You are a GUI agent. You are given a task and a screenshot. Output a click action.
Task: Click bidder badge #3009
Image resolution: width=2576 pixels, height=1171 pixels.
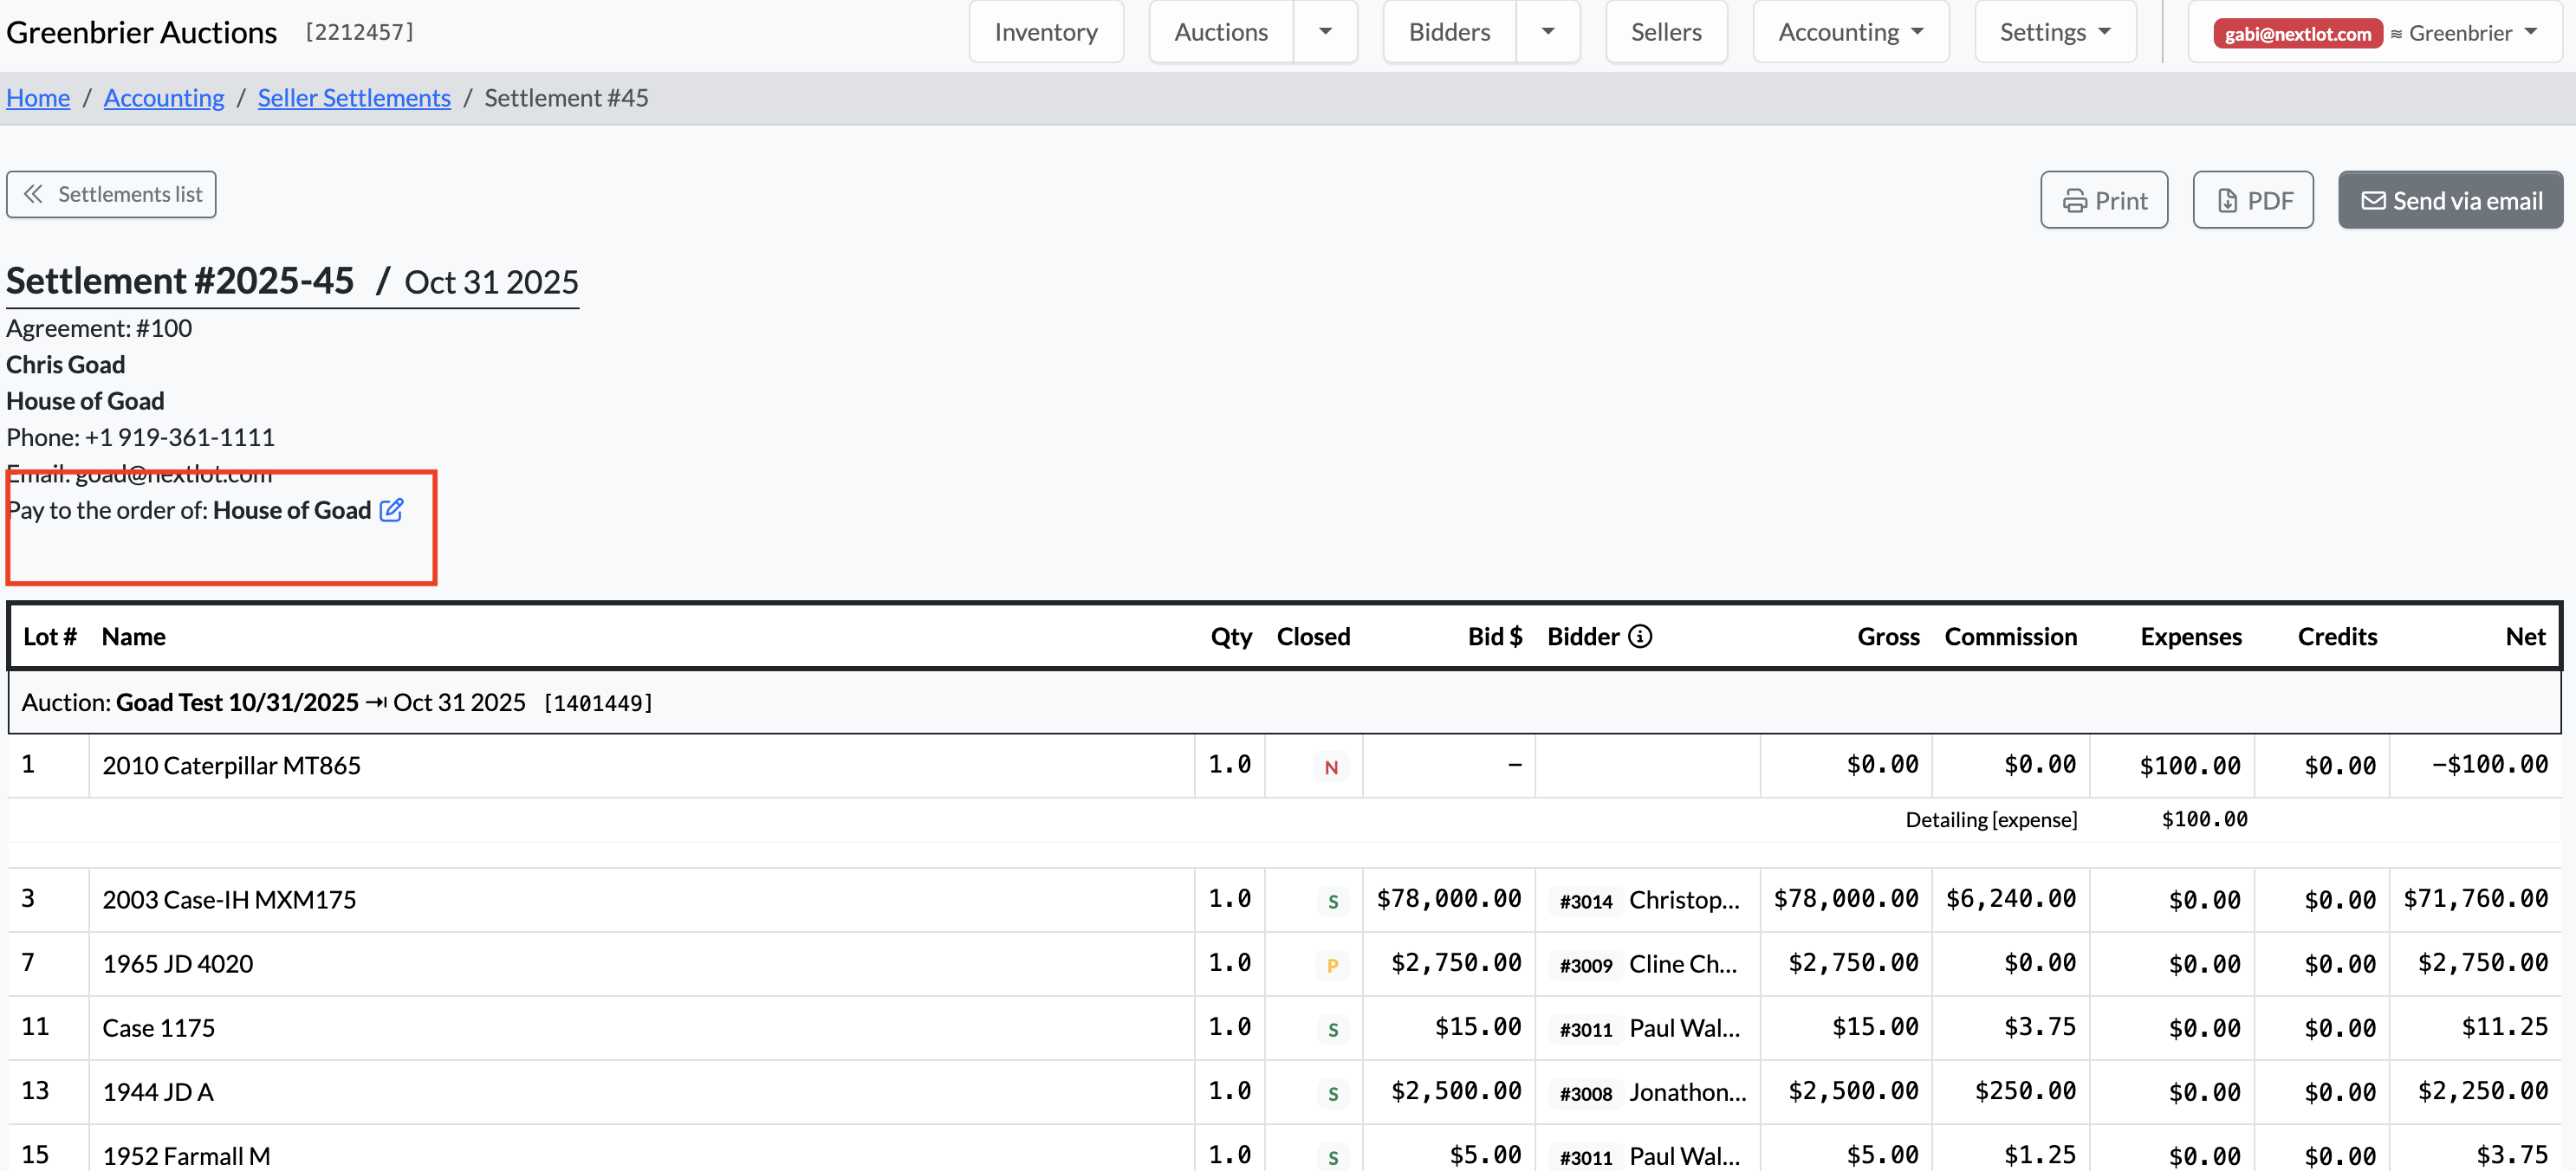(1586, 965)
